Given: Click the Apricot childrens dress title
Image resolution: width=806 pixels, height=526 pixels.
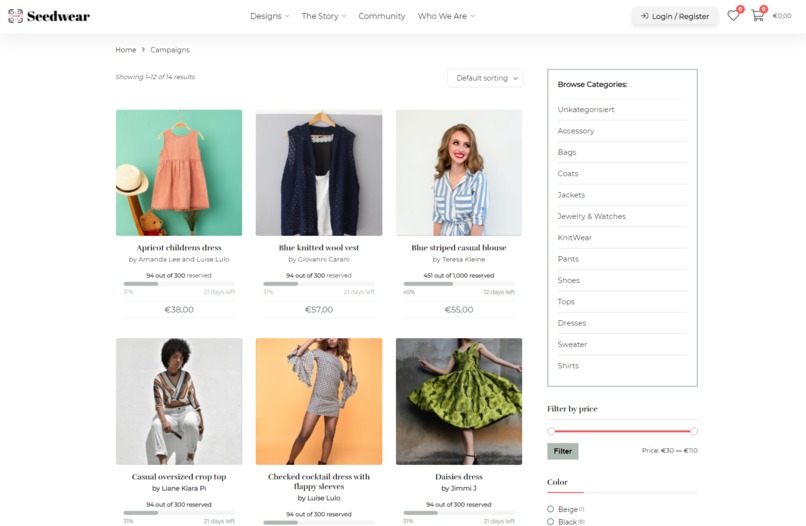Looking at the screenshot, I should [x=179, y=247].
